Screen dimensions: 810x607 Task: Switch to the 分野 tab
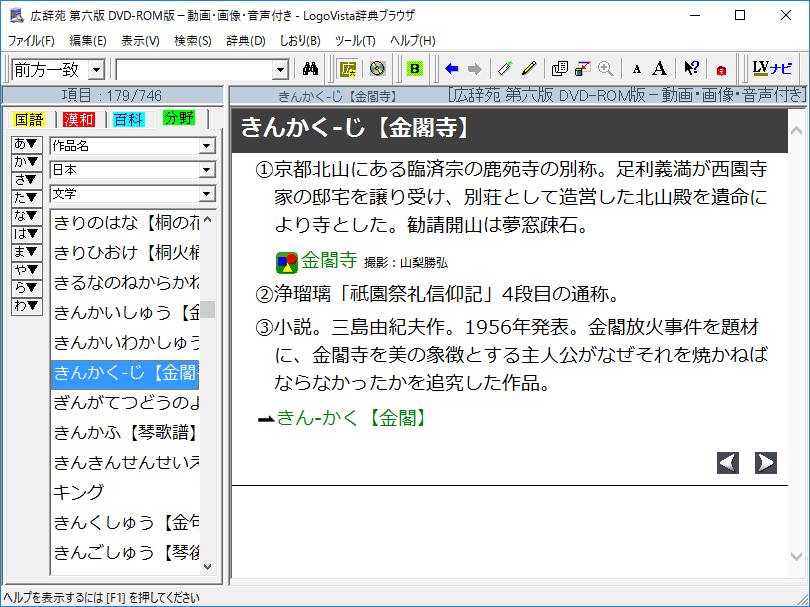click(179, 118)
